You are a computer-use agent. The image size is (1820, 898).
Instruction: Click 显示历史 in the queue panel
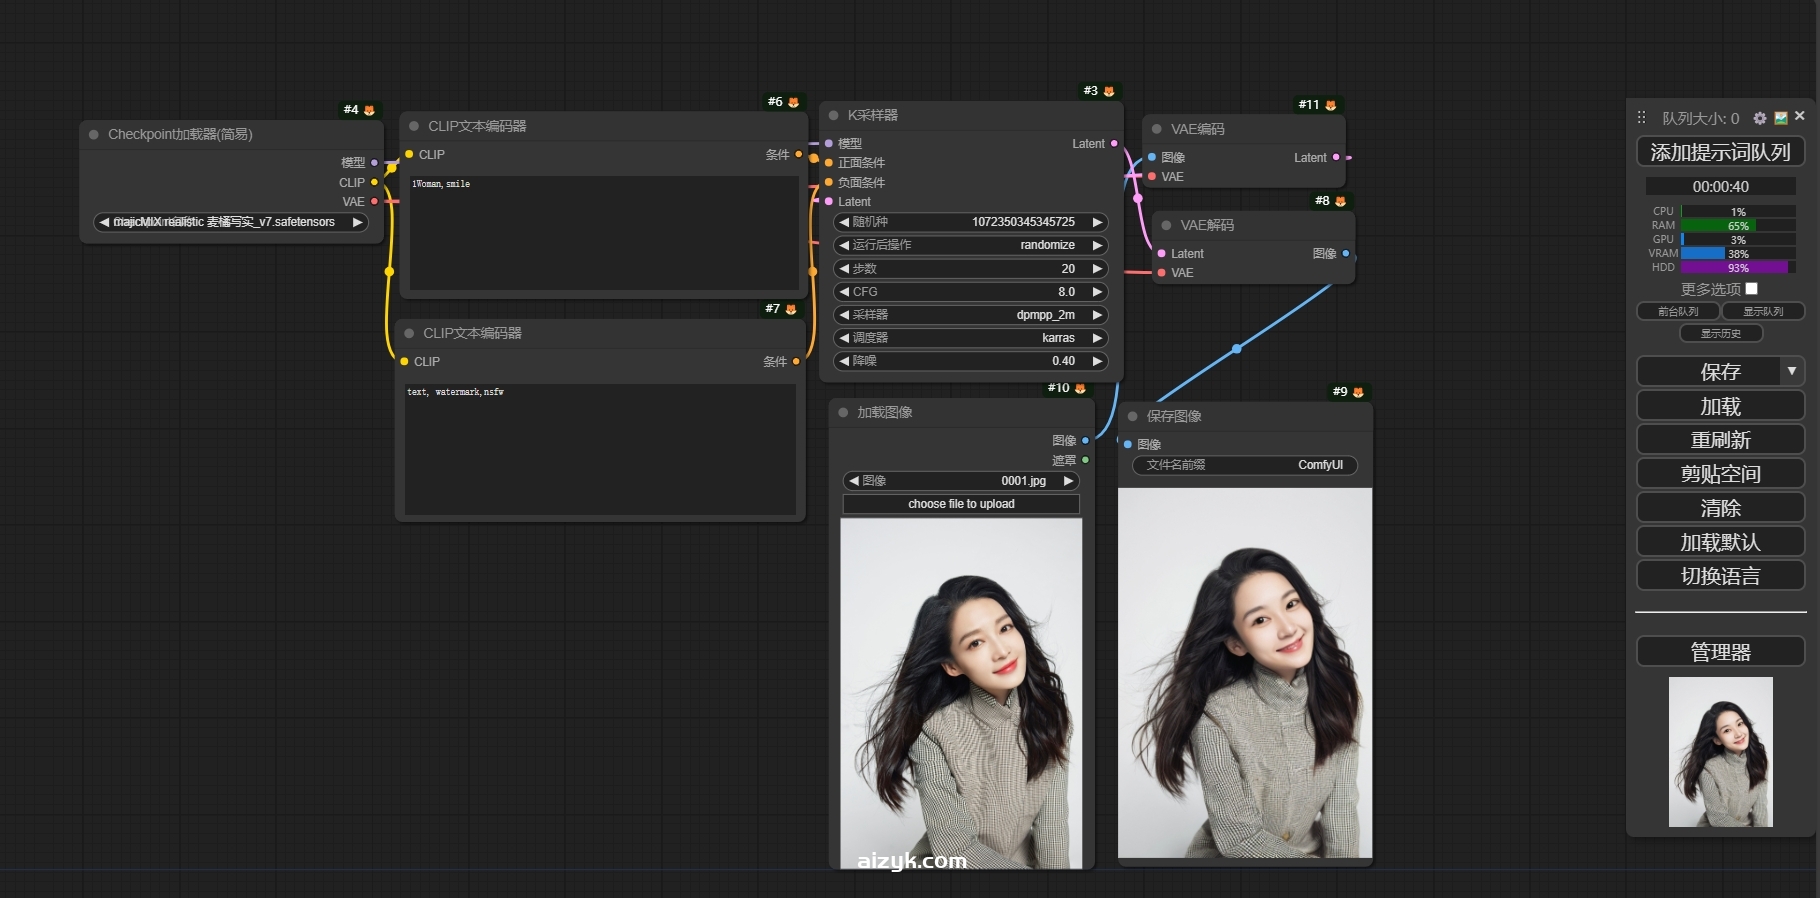click(x=1720, y=333)
